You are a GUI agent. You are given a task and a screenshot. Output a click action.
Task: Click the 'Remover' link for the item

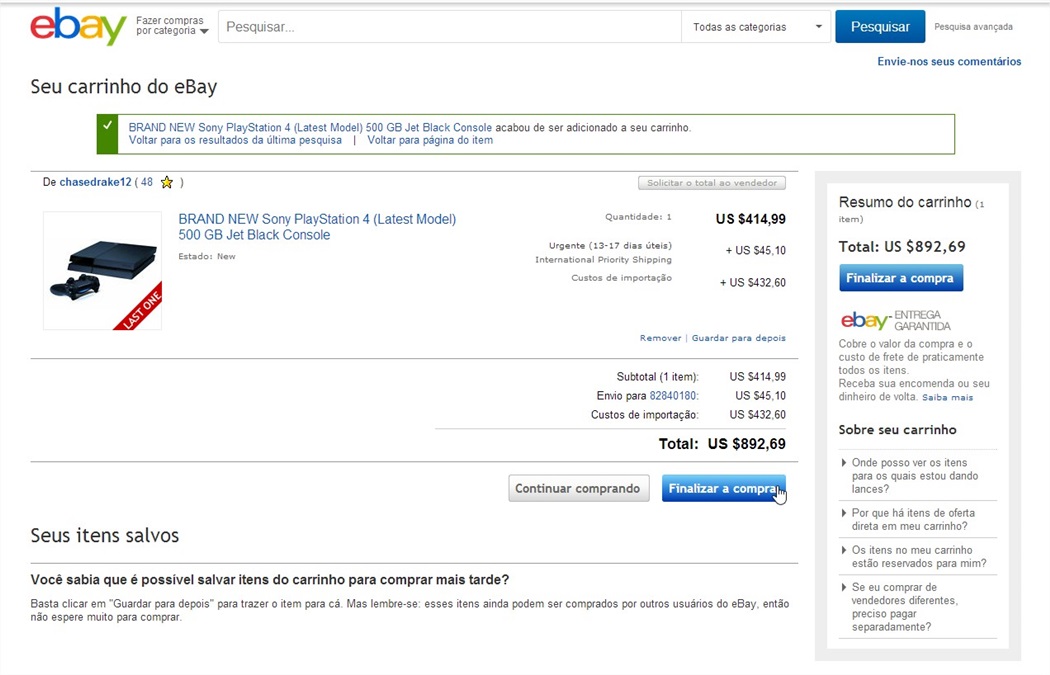pos(660,338)
